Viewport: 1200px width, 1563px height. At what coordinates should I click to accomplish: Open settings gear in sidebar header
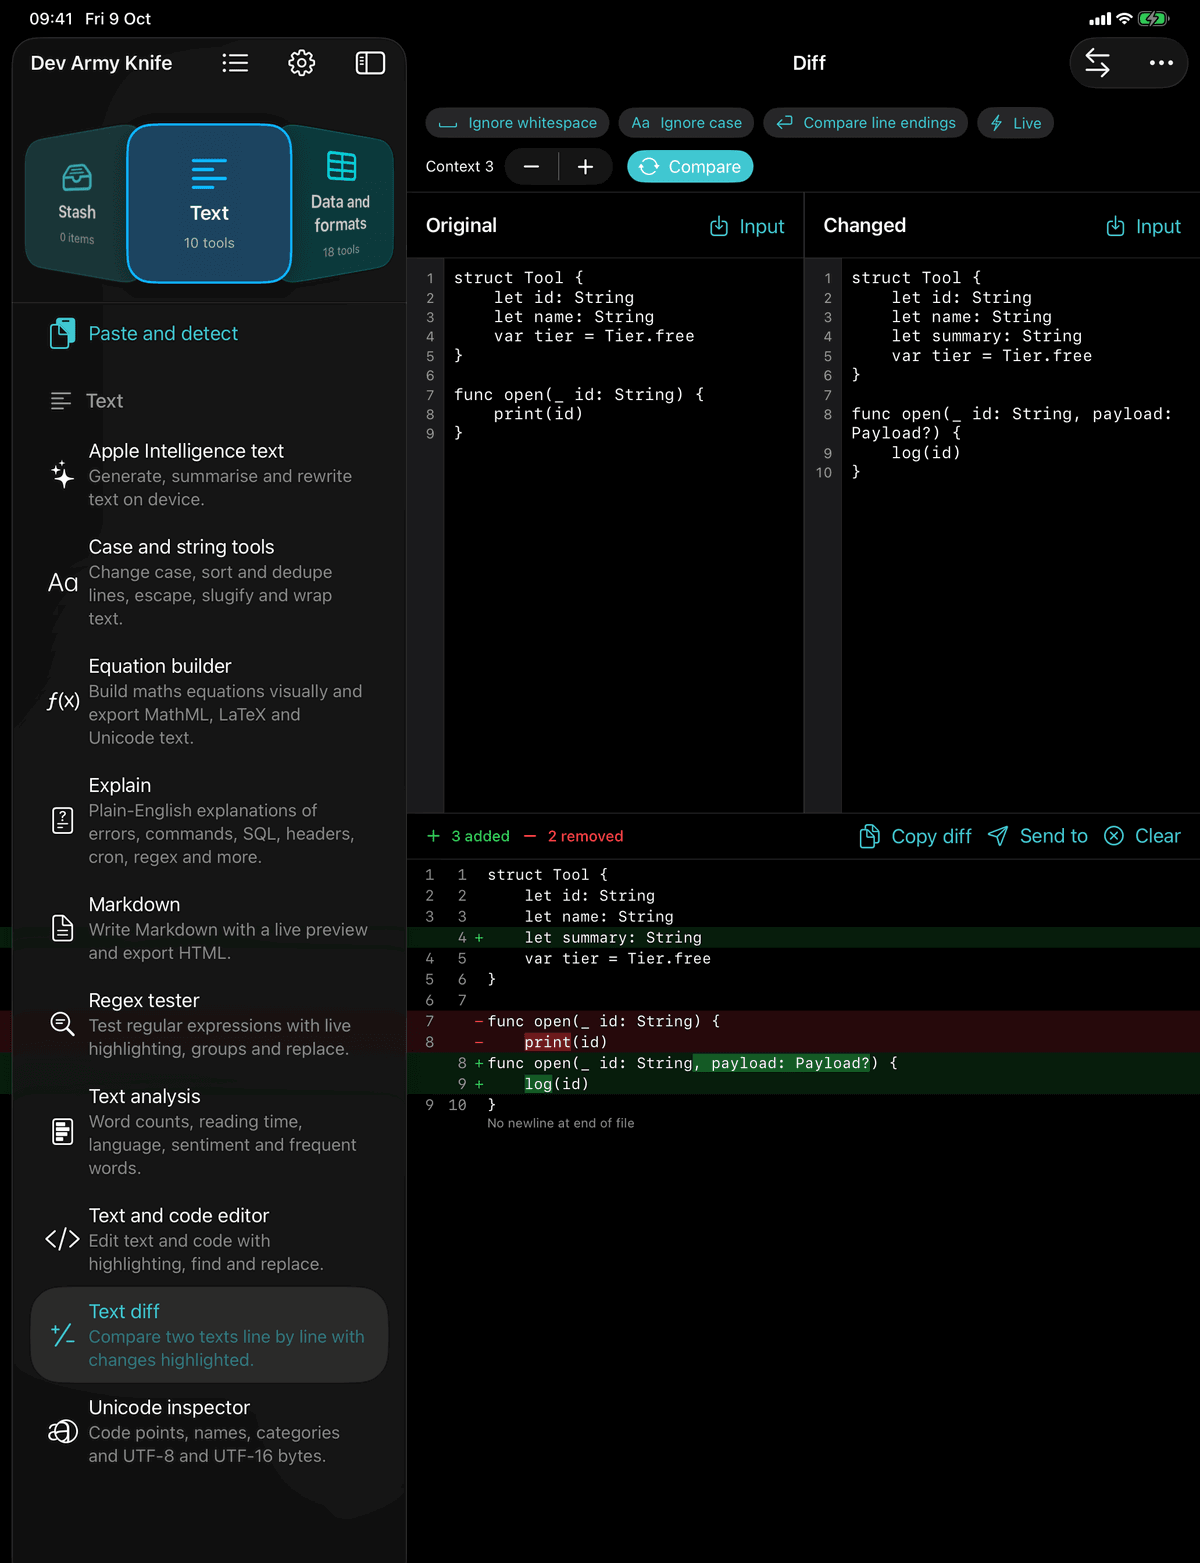302,63
